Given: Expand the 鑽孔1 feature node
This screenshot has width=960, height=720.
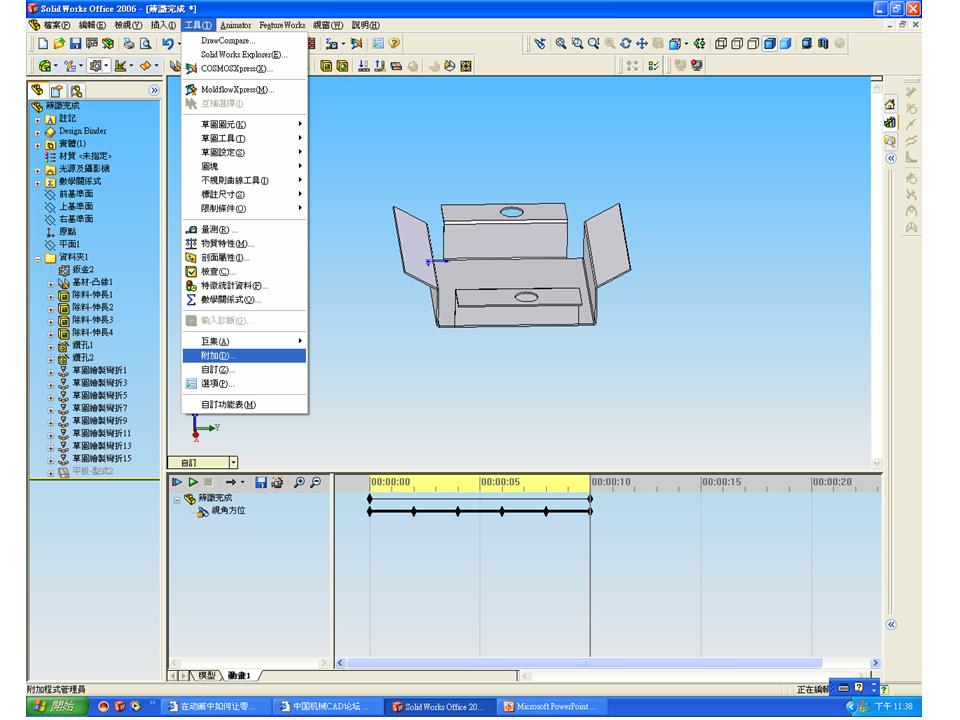Looking at the screenshot, I should (x=51, y=347).
